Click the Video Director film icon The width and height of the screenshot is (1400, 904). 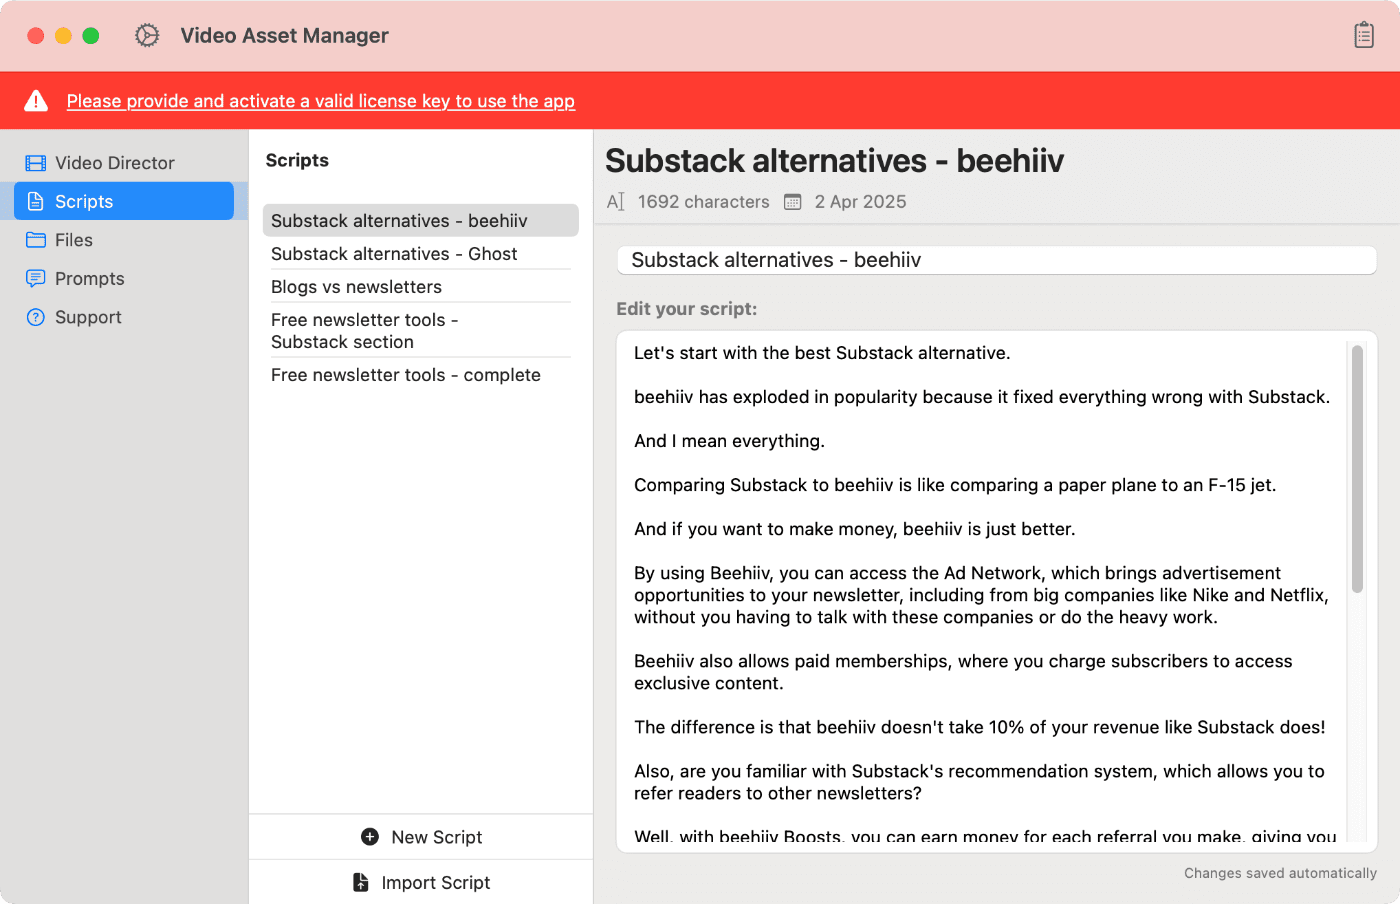[36, 163]
